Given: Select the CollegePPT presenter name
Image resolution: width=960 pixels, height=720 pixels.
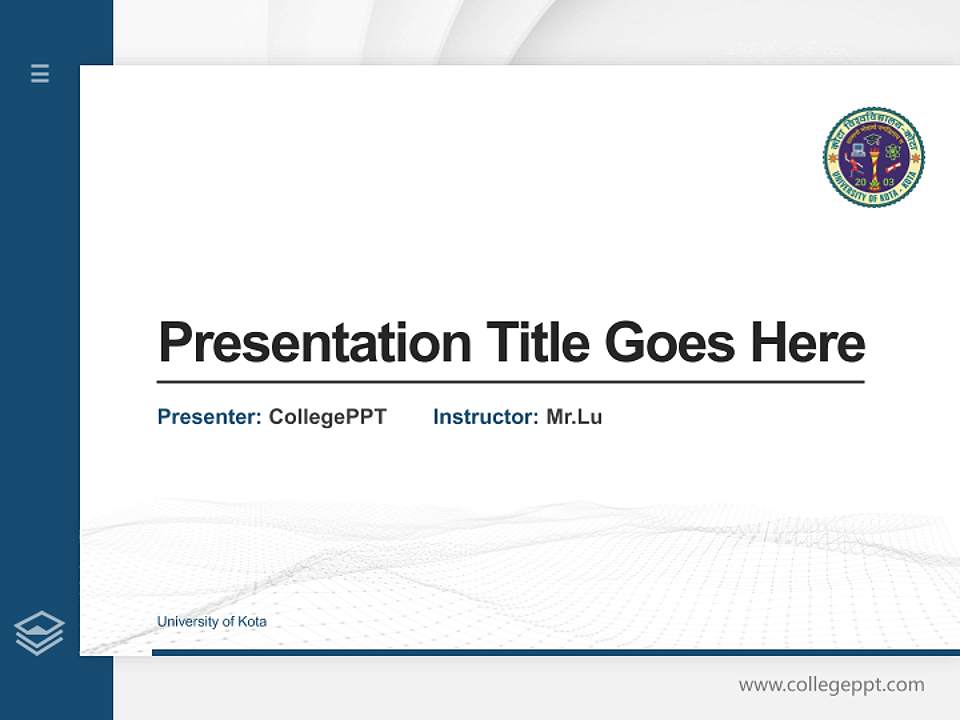Looking at the screenshot, I should pyautogui.click(x=325, y=417).
